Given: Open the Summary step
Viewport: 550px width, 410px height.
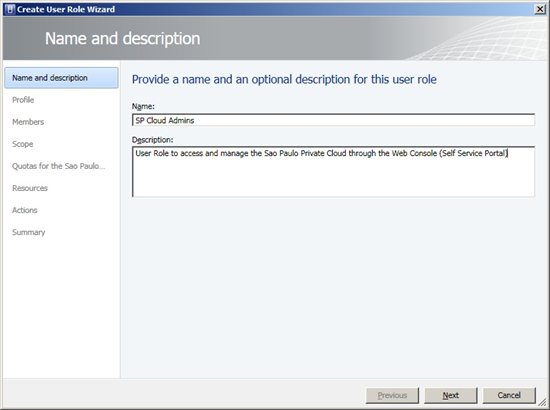Looking at the screenshot, I should 29,232.
